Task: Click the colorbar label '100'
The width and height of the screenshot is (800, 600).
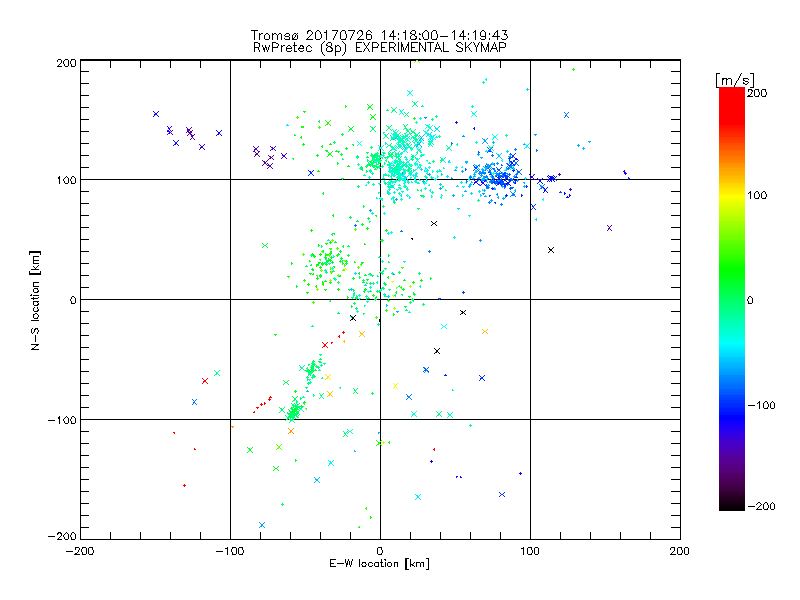Action: (757, 195)
